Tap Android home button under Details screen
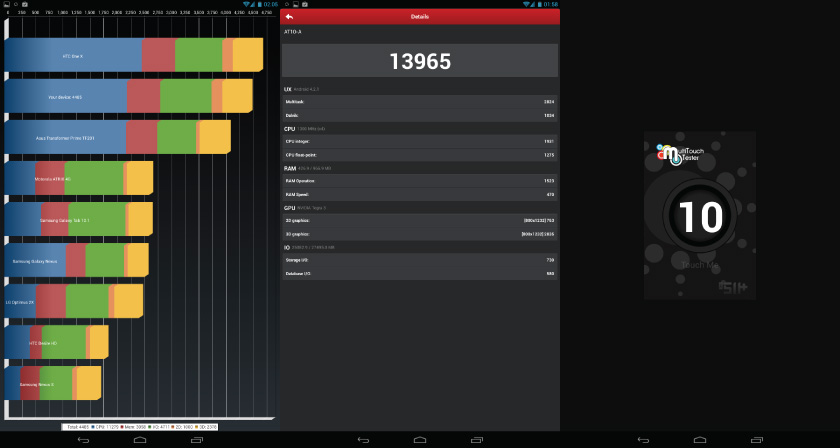840x448 pixels. click(x=420, y=440)
